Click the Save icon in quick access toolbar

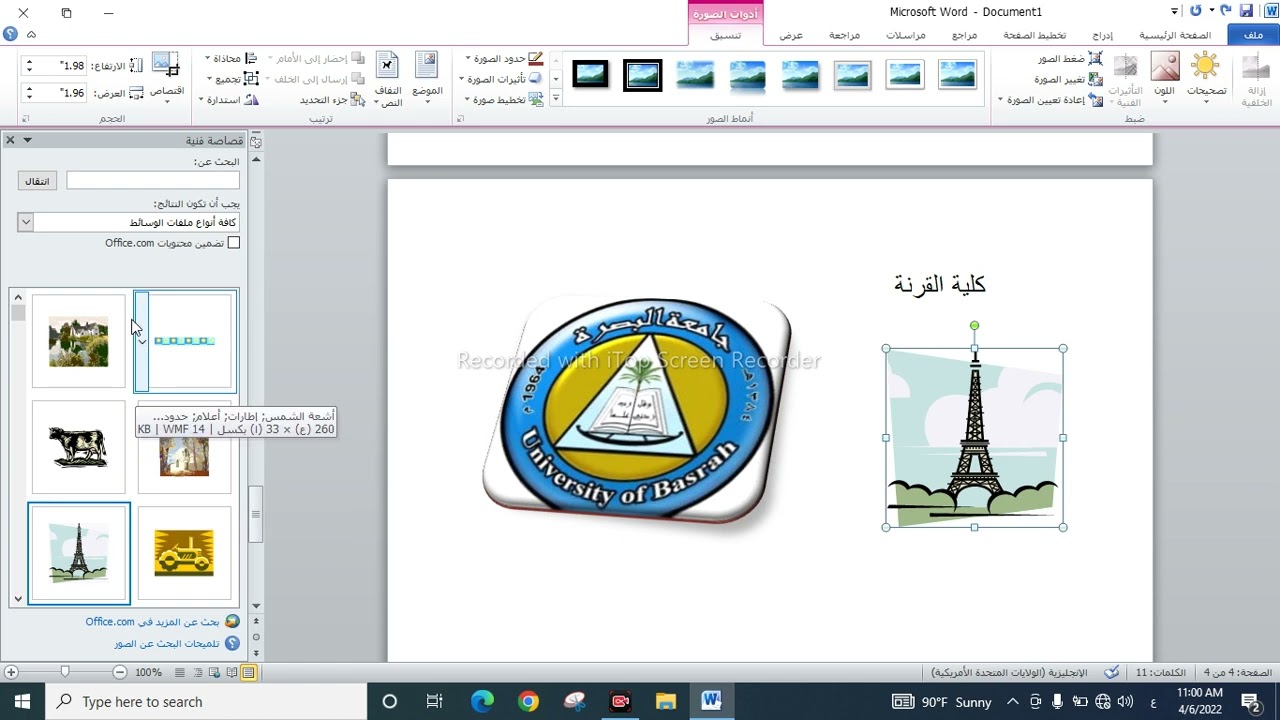click(1246, 11)
